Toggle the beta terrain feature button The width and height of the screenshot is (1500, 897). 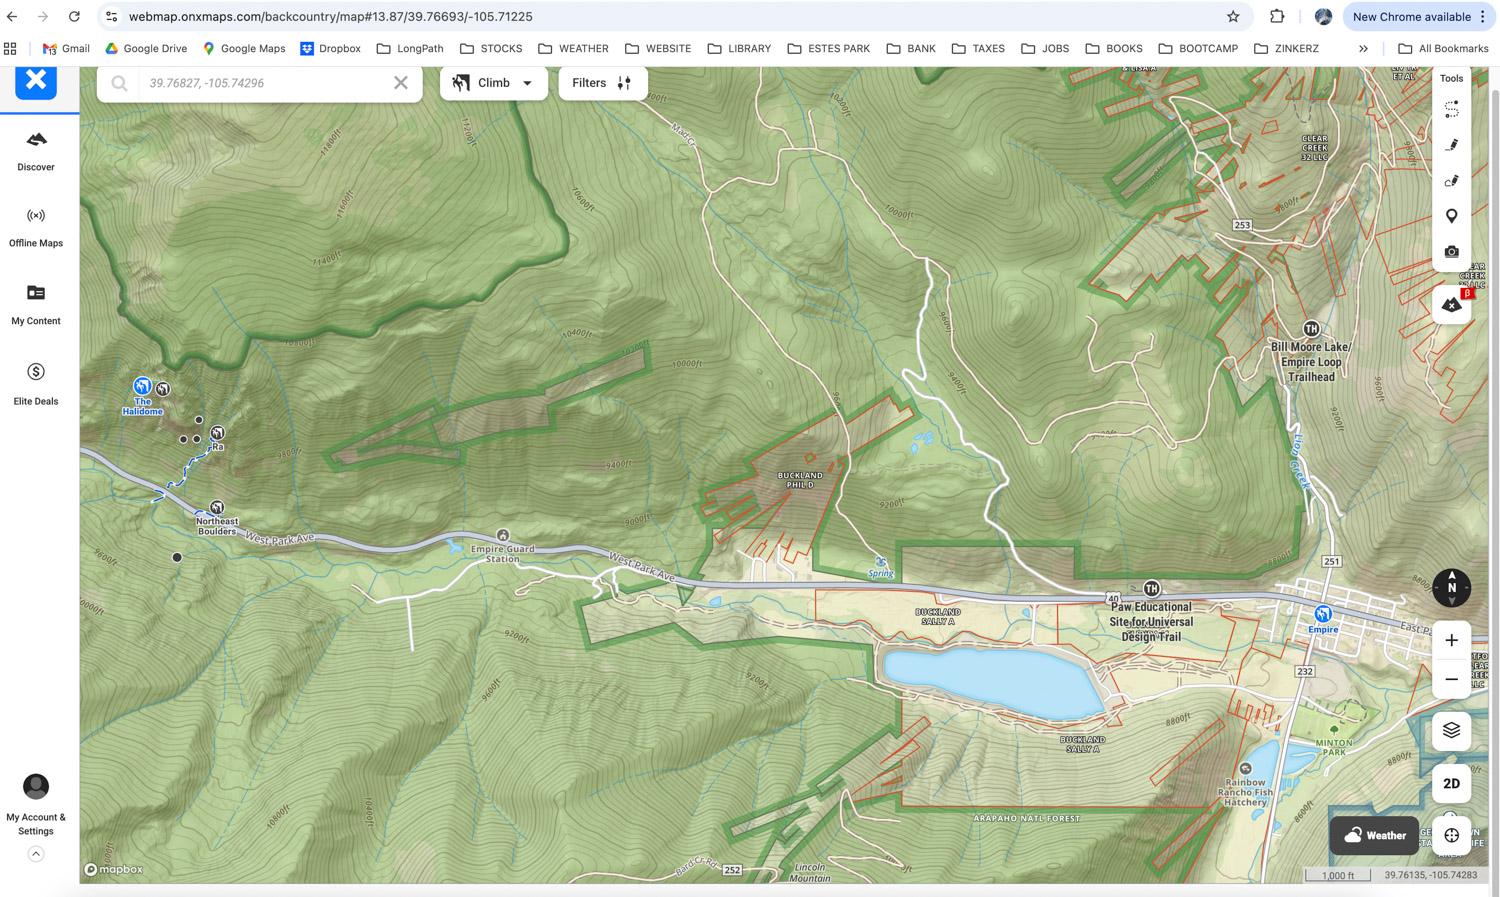1451,304
